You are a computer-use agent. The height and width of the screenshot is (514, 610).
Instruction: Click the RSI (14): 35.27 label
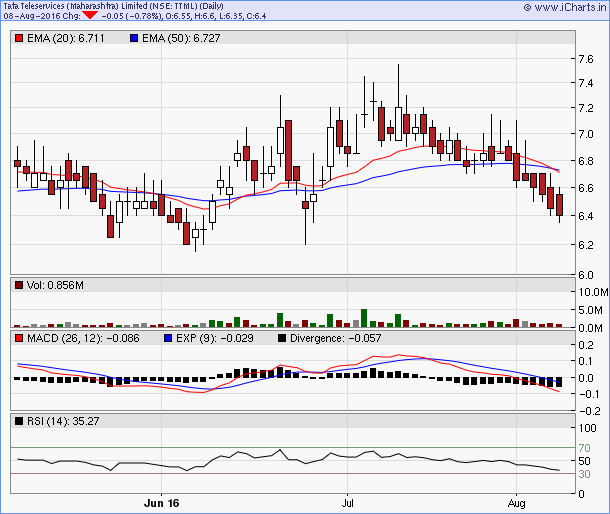[63, 421]
